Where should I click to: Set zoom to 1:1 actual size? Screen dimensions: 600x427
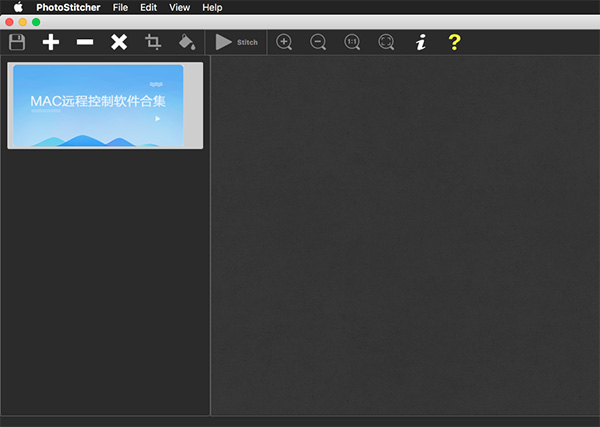point(352,42)
